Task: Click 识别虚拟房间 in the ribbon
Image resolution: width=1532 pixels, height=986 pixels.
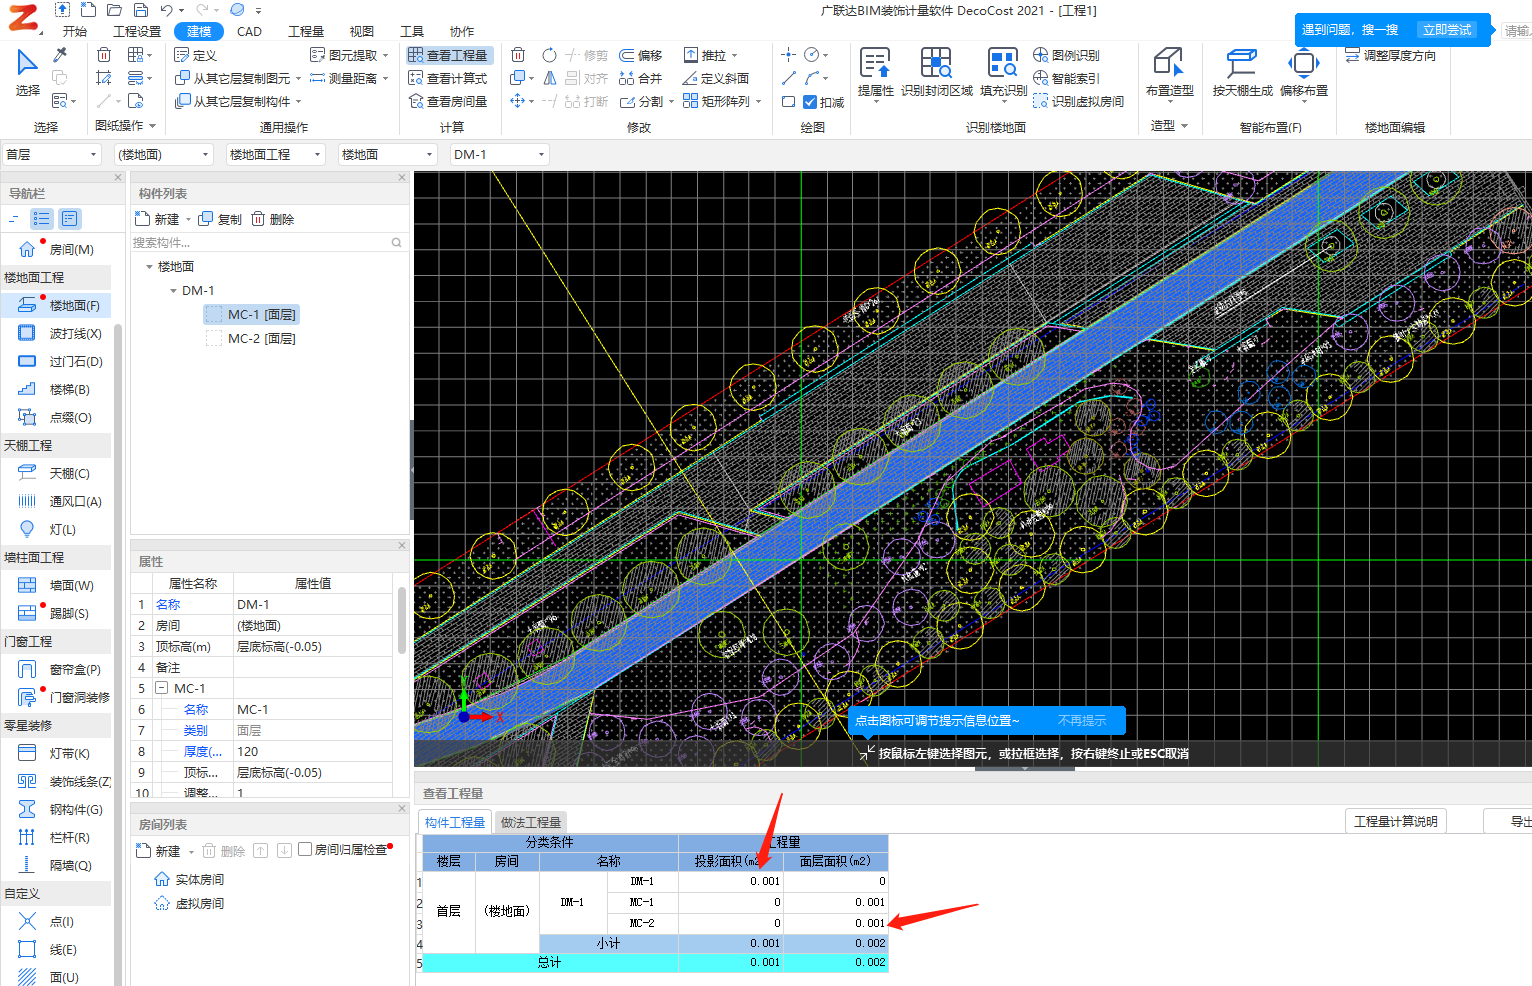Action: pyautogui.click(x=1078, y=101)
